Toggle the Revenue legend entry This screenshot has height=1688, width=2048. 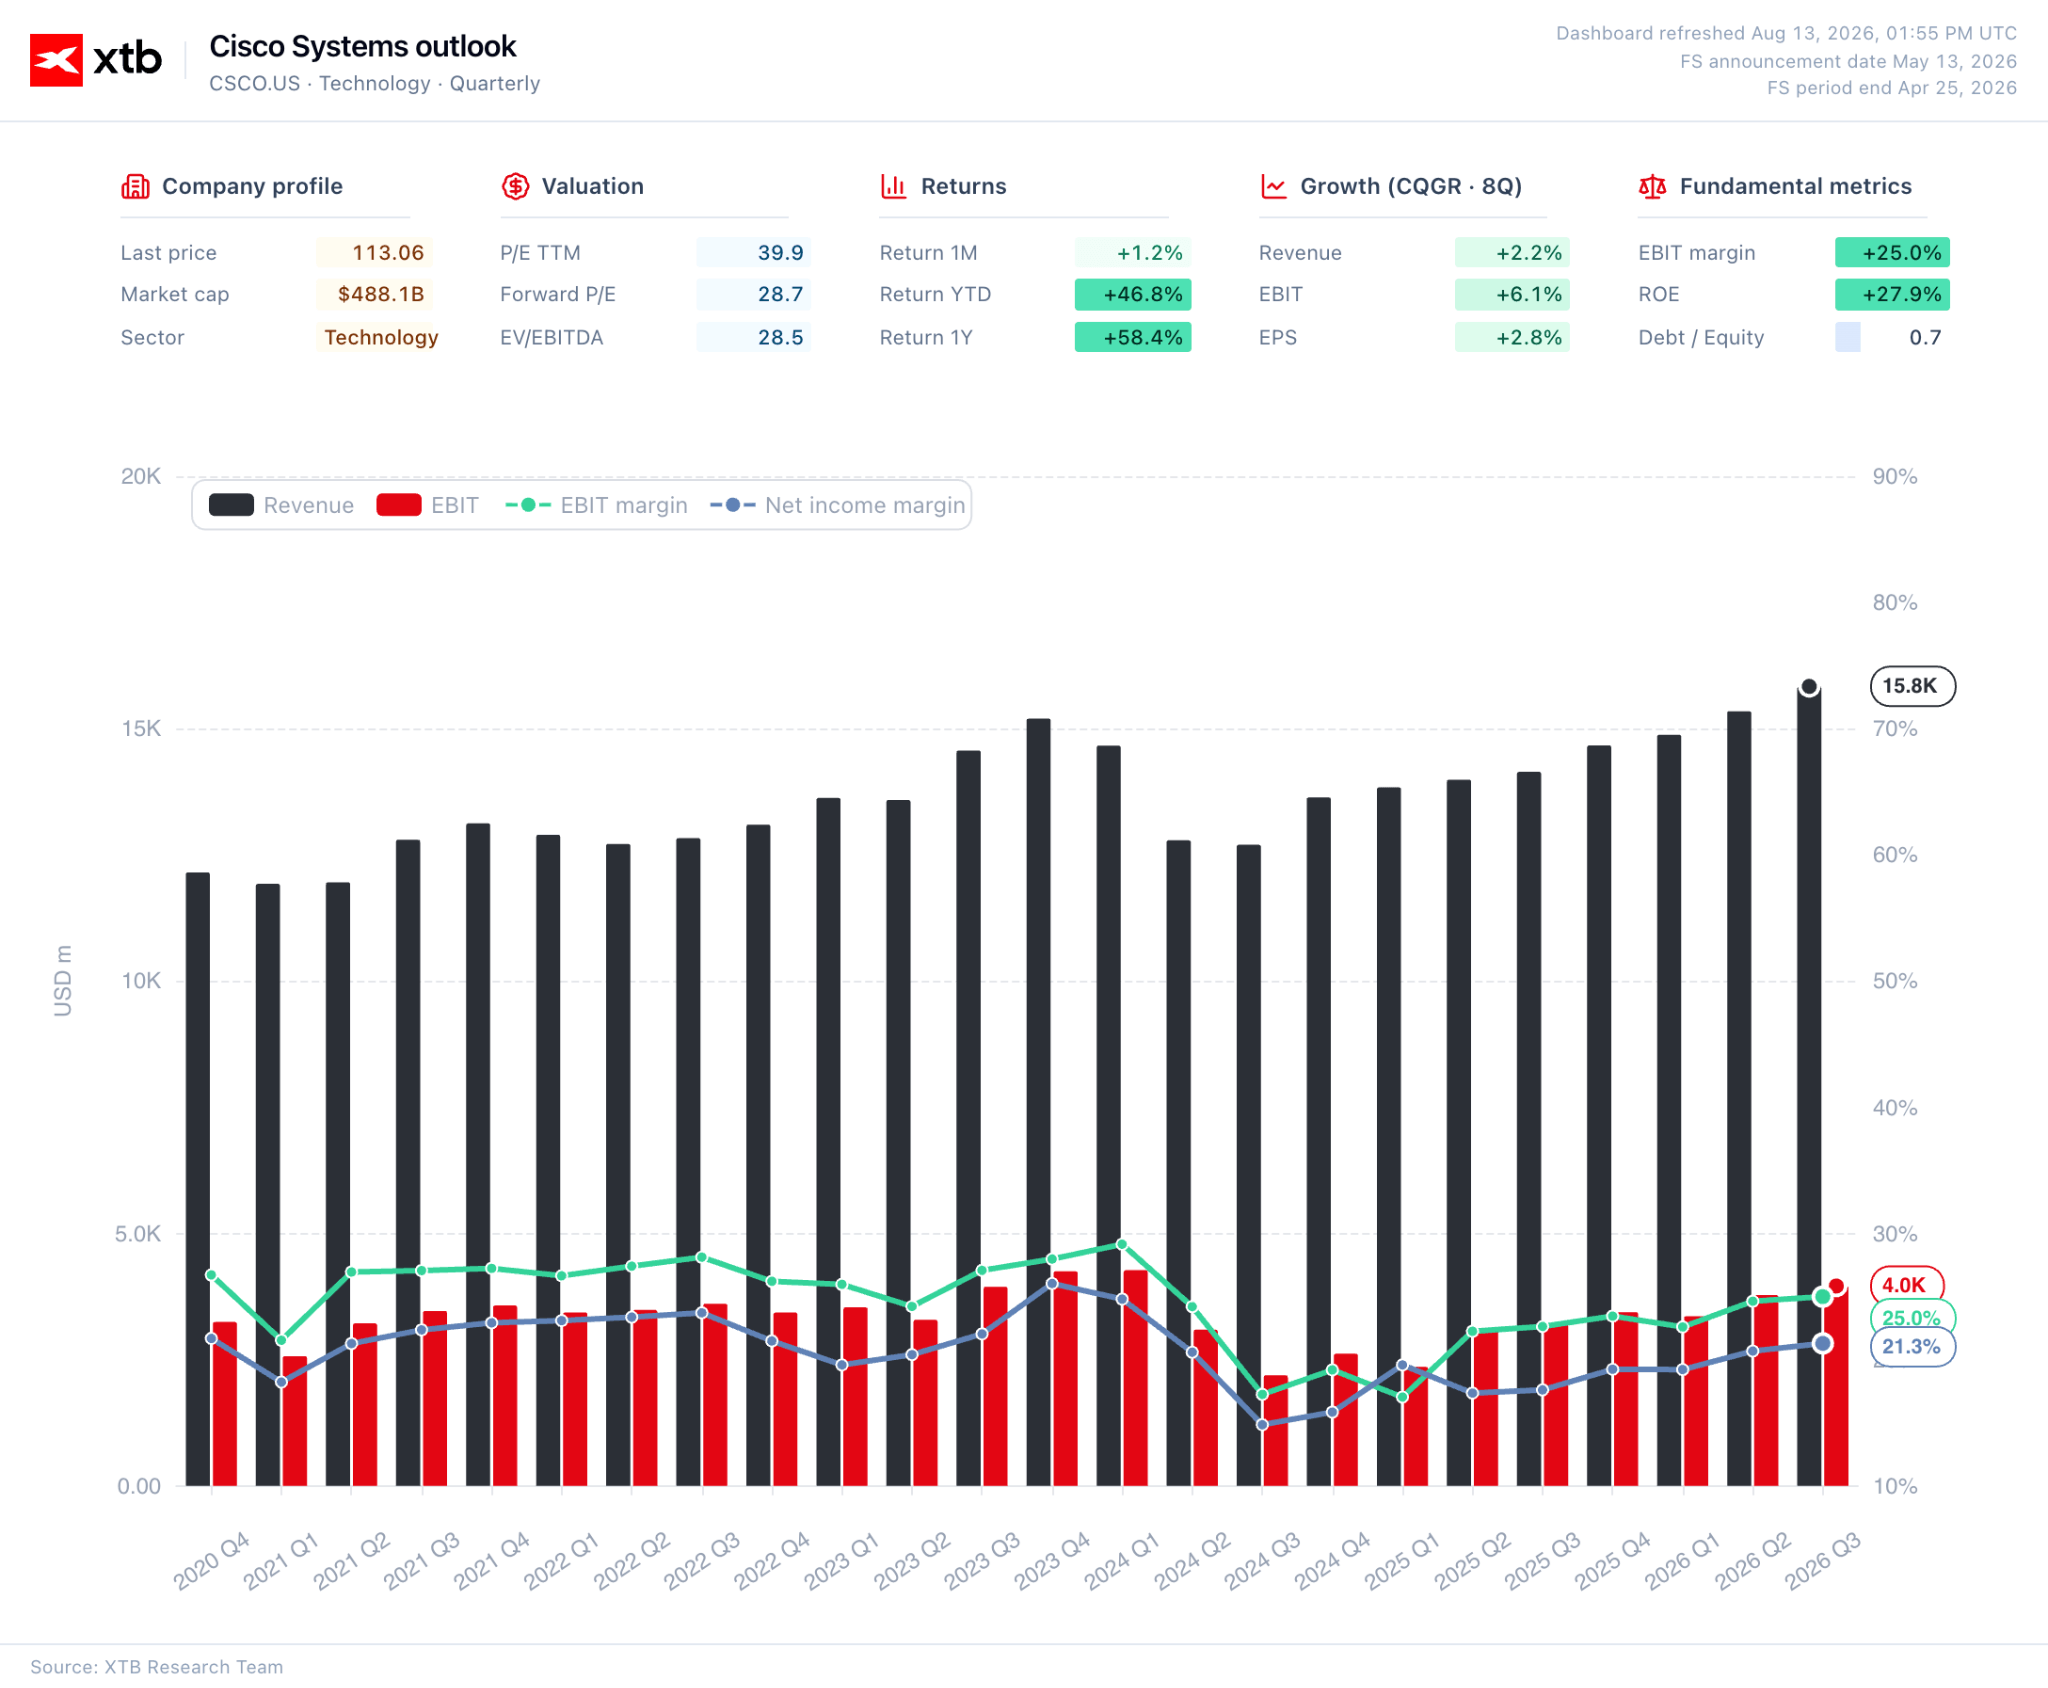pyautogui.click(x=282, y=505)
